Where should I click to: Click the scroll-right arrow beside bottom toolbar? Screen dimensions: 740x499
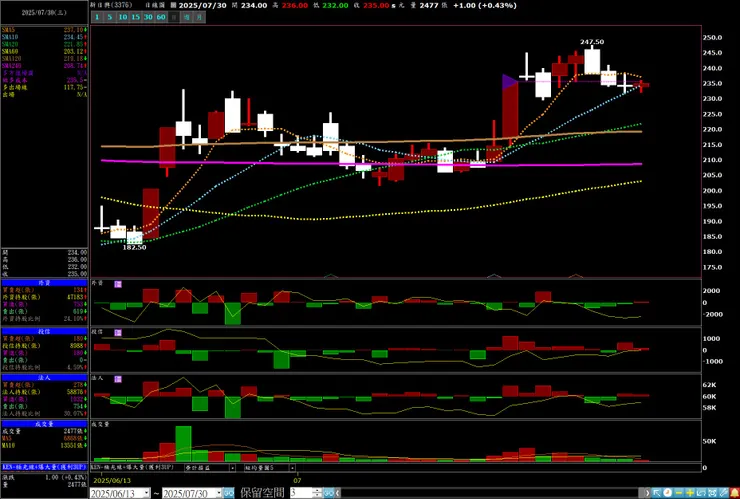[648, 493]
